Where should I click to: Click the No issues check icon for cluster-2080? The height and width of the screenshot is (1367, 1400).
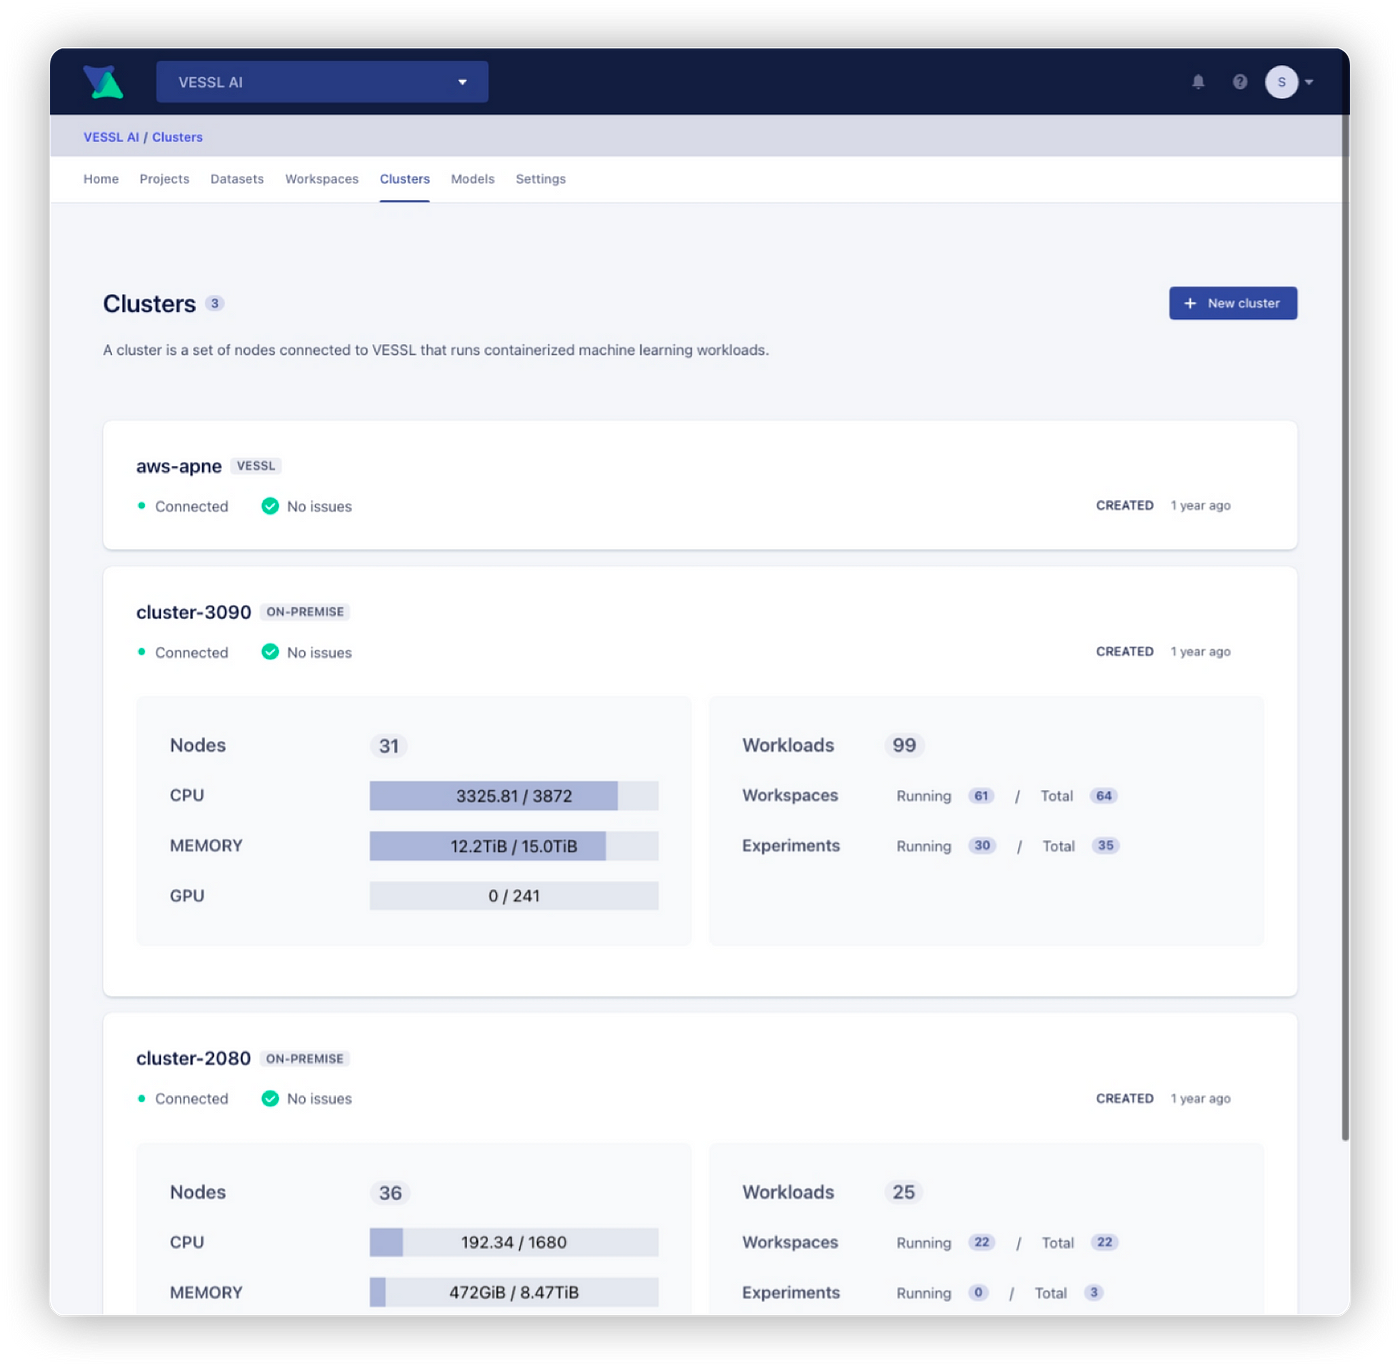[x=270, y=1098]
